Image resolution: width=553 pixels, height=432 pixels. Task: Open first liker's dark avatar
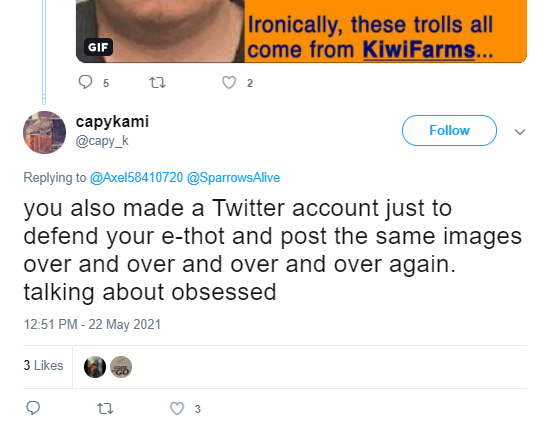[x=95, y=367]
